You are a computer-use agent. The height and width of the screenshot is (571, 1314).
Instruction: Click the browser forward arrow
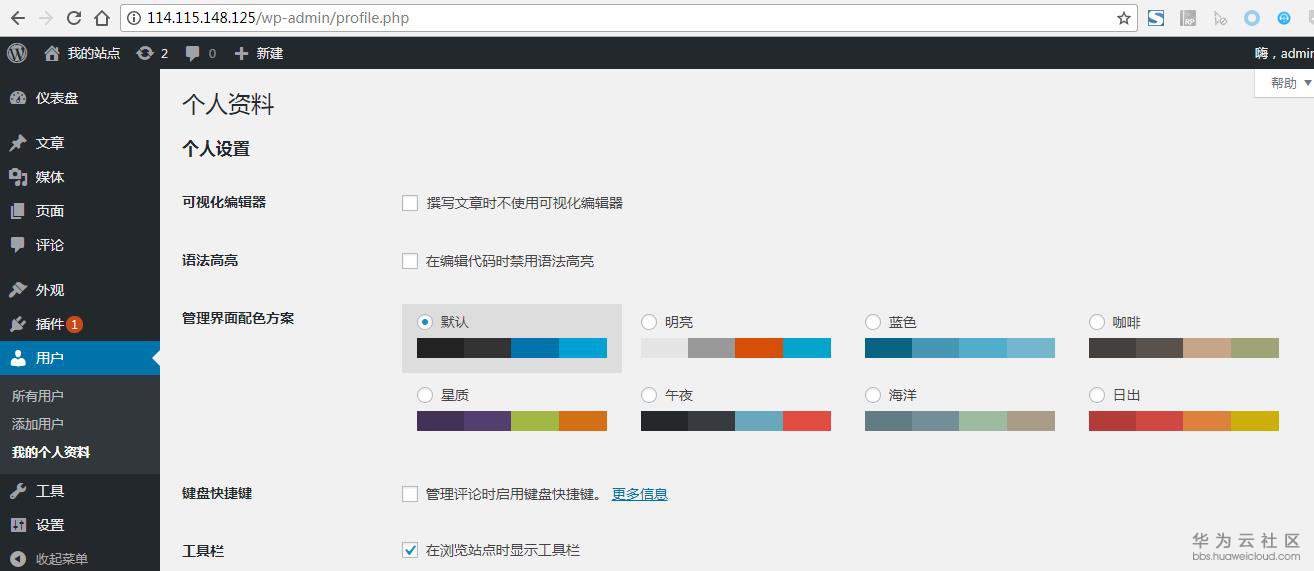coord(45,18)
